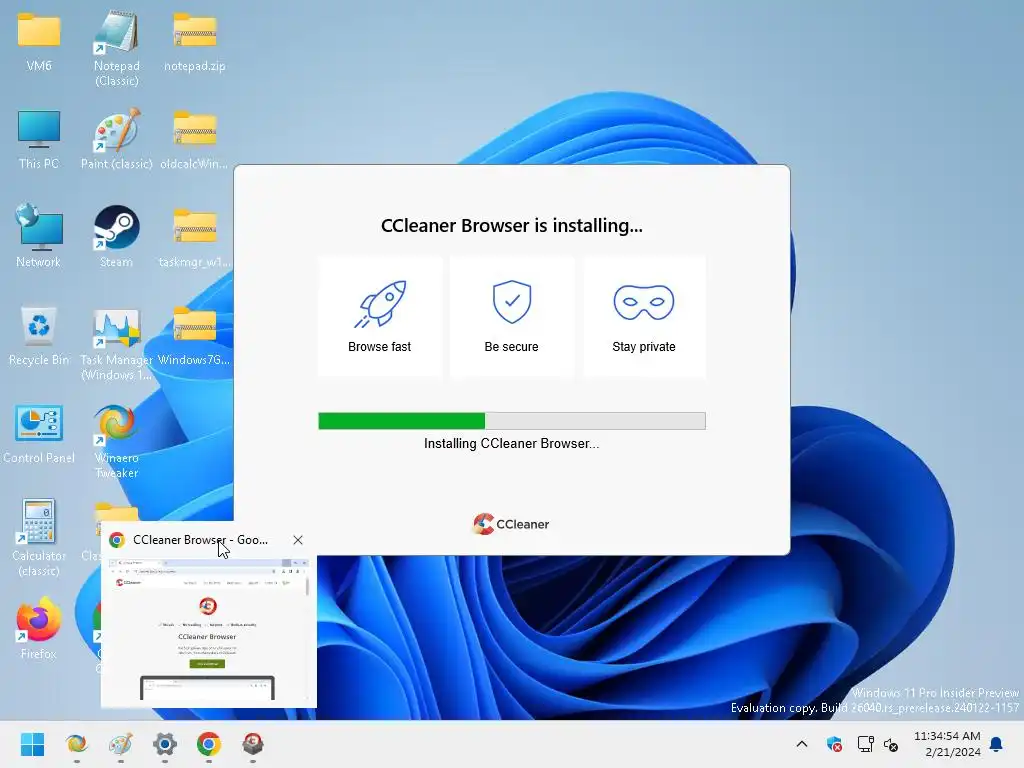This screenshot has width=1024, height=768.
Task: Open the notification bell
Action: (997, 744)
